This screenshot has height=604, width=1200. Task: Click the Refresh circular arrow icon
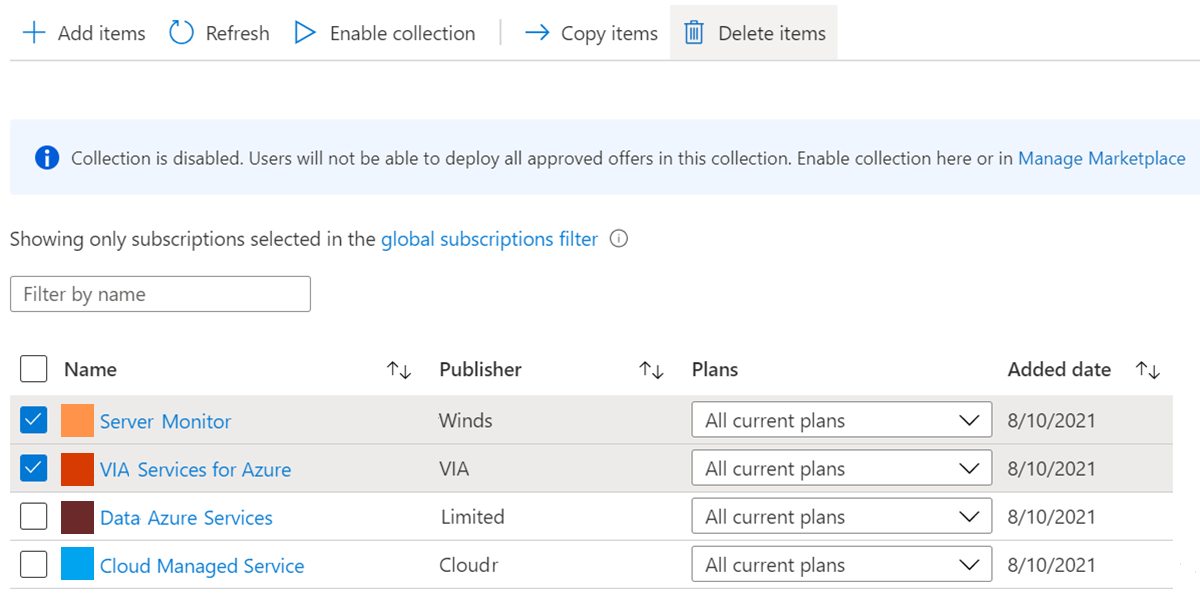coord(181,33)
